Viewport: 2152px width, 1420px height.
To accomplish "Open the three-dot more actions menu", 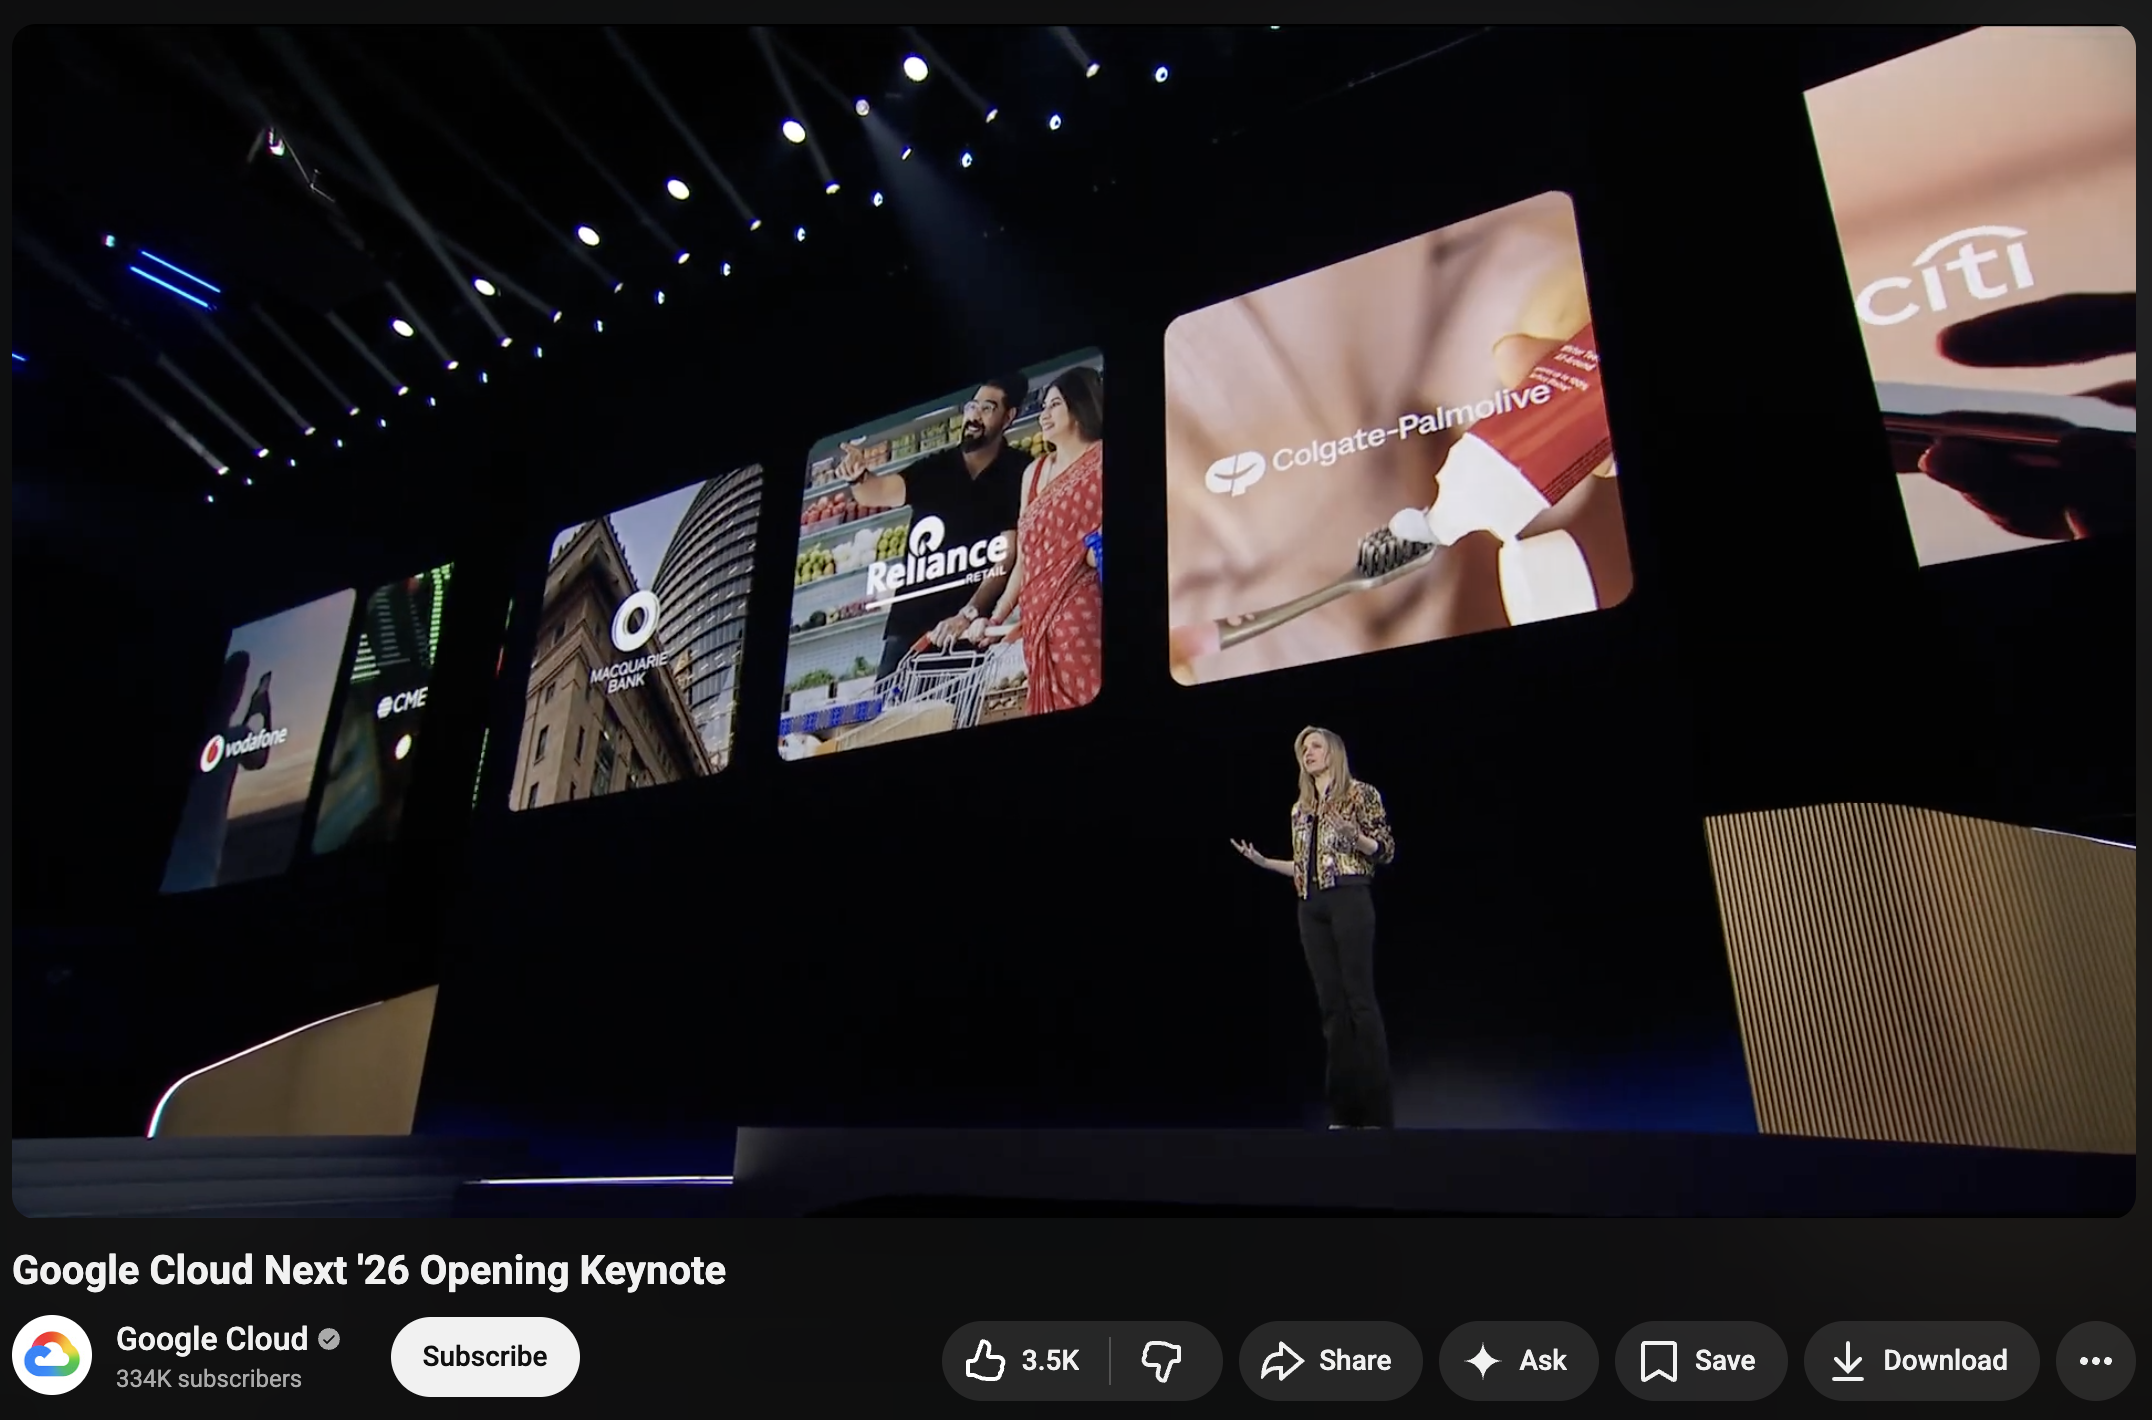I will point(2095,1360).
